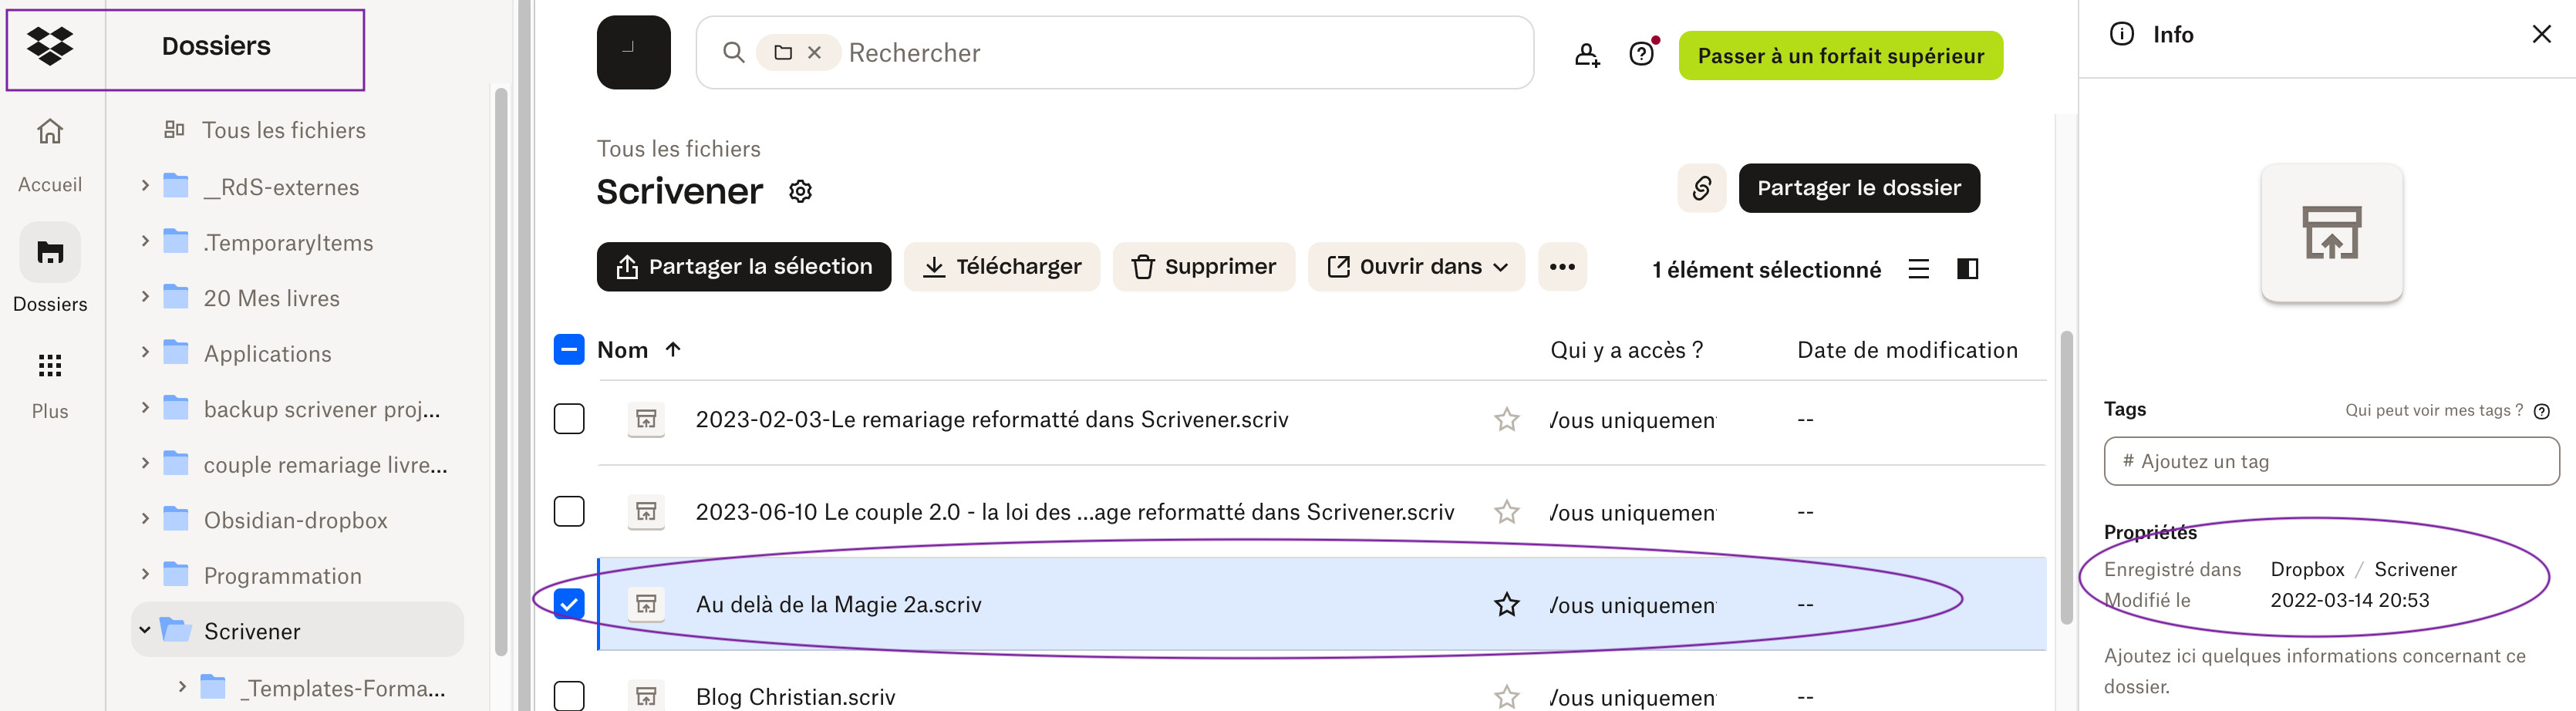Star the 2023-02-03-Le remariage file
2576x711 pixels.
(1506, 419)
